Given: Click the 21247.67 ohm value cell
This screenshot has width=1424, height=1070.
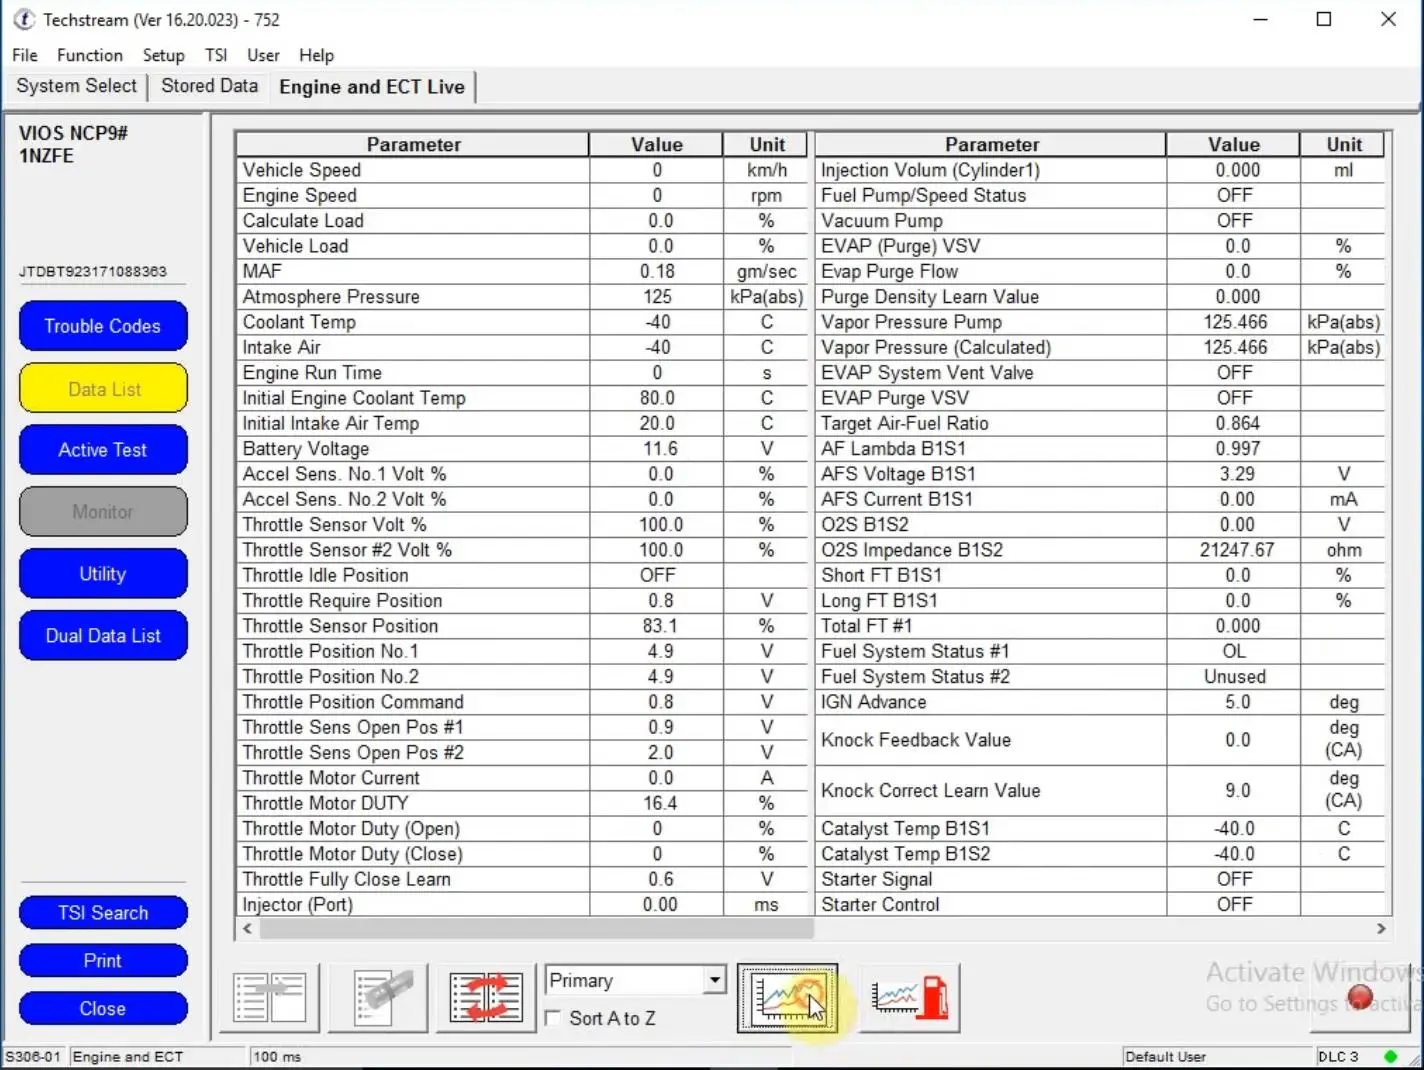Looking at the screenshot, I should 1234,550.
